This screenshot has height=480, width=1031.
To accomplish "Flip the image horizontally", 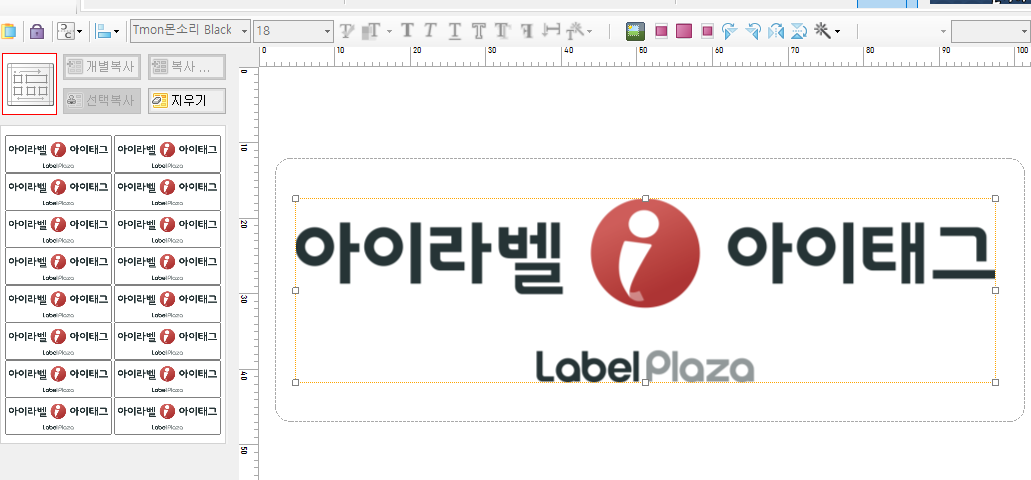I will click(776, 31).
